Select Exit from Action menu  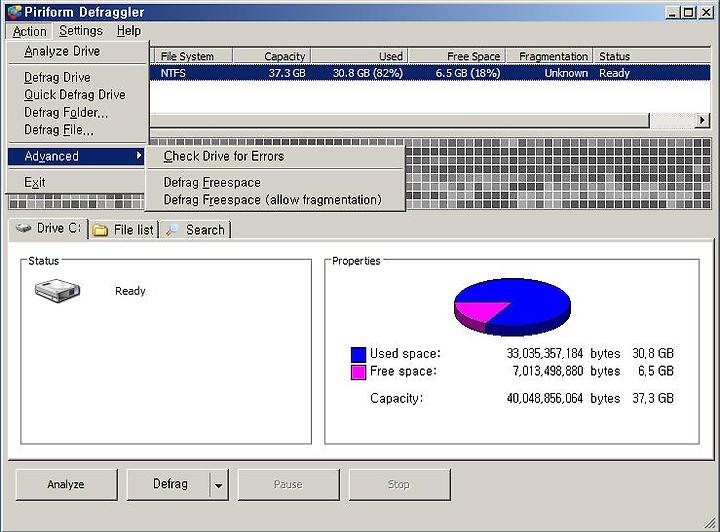(x=76, y=182)
